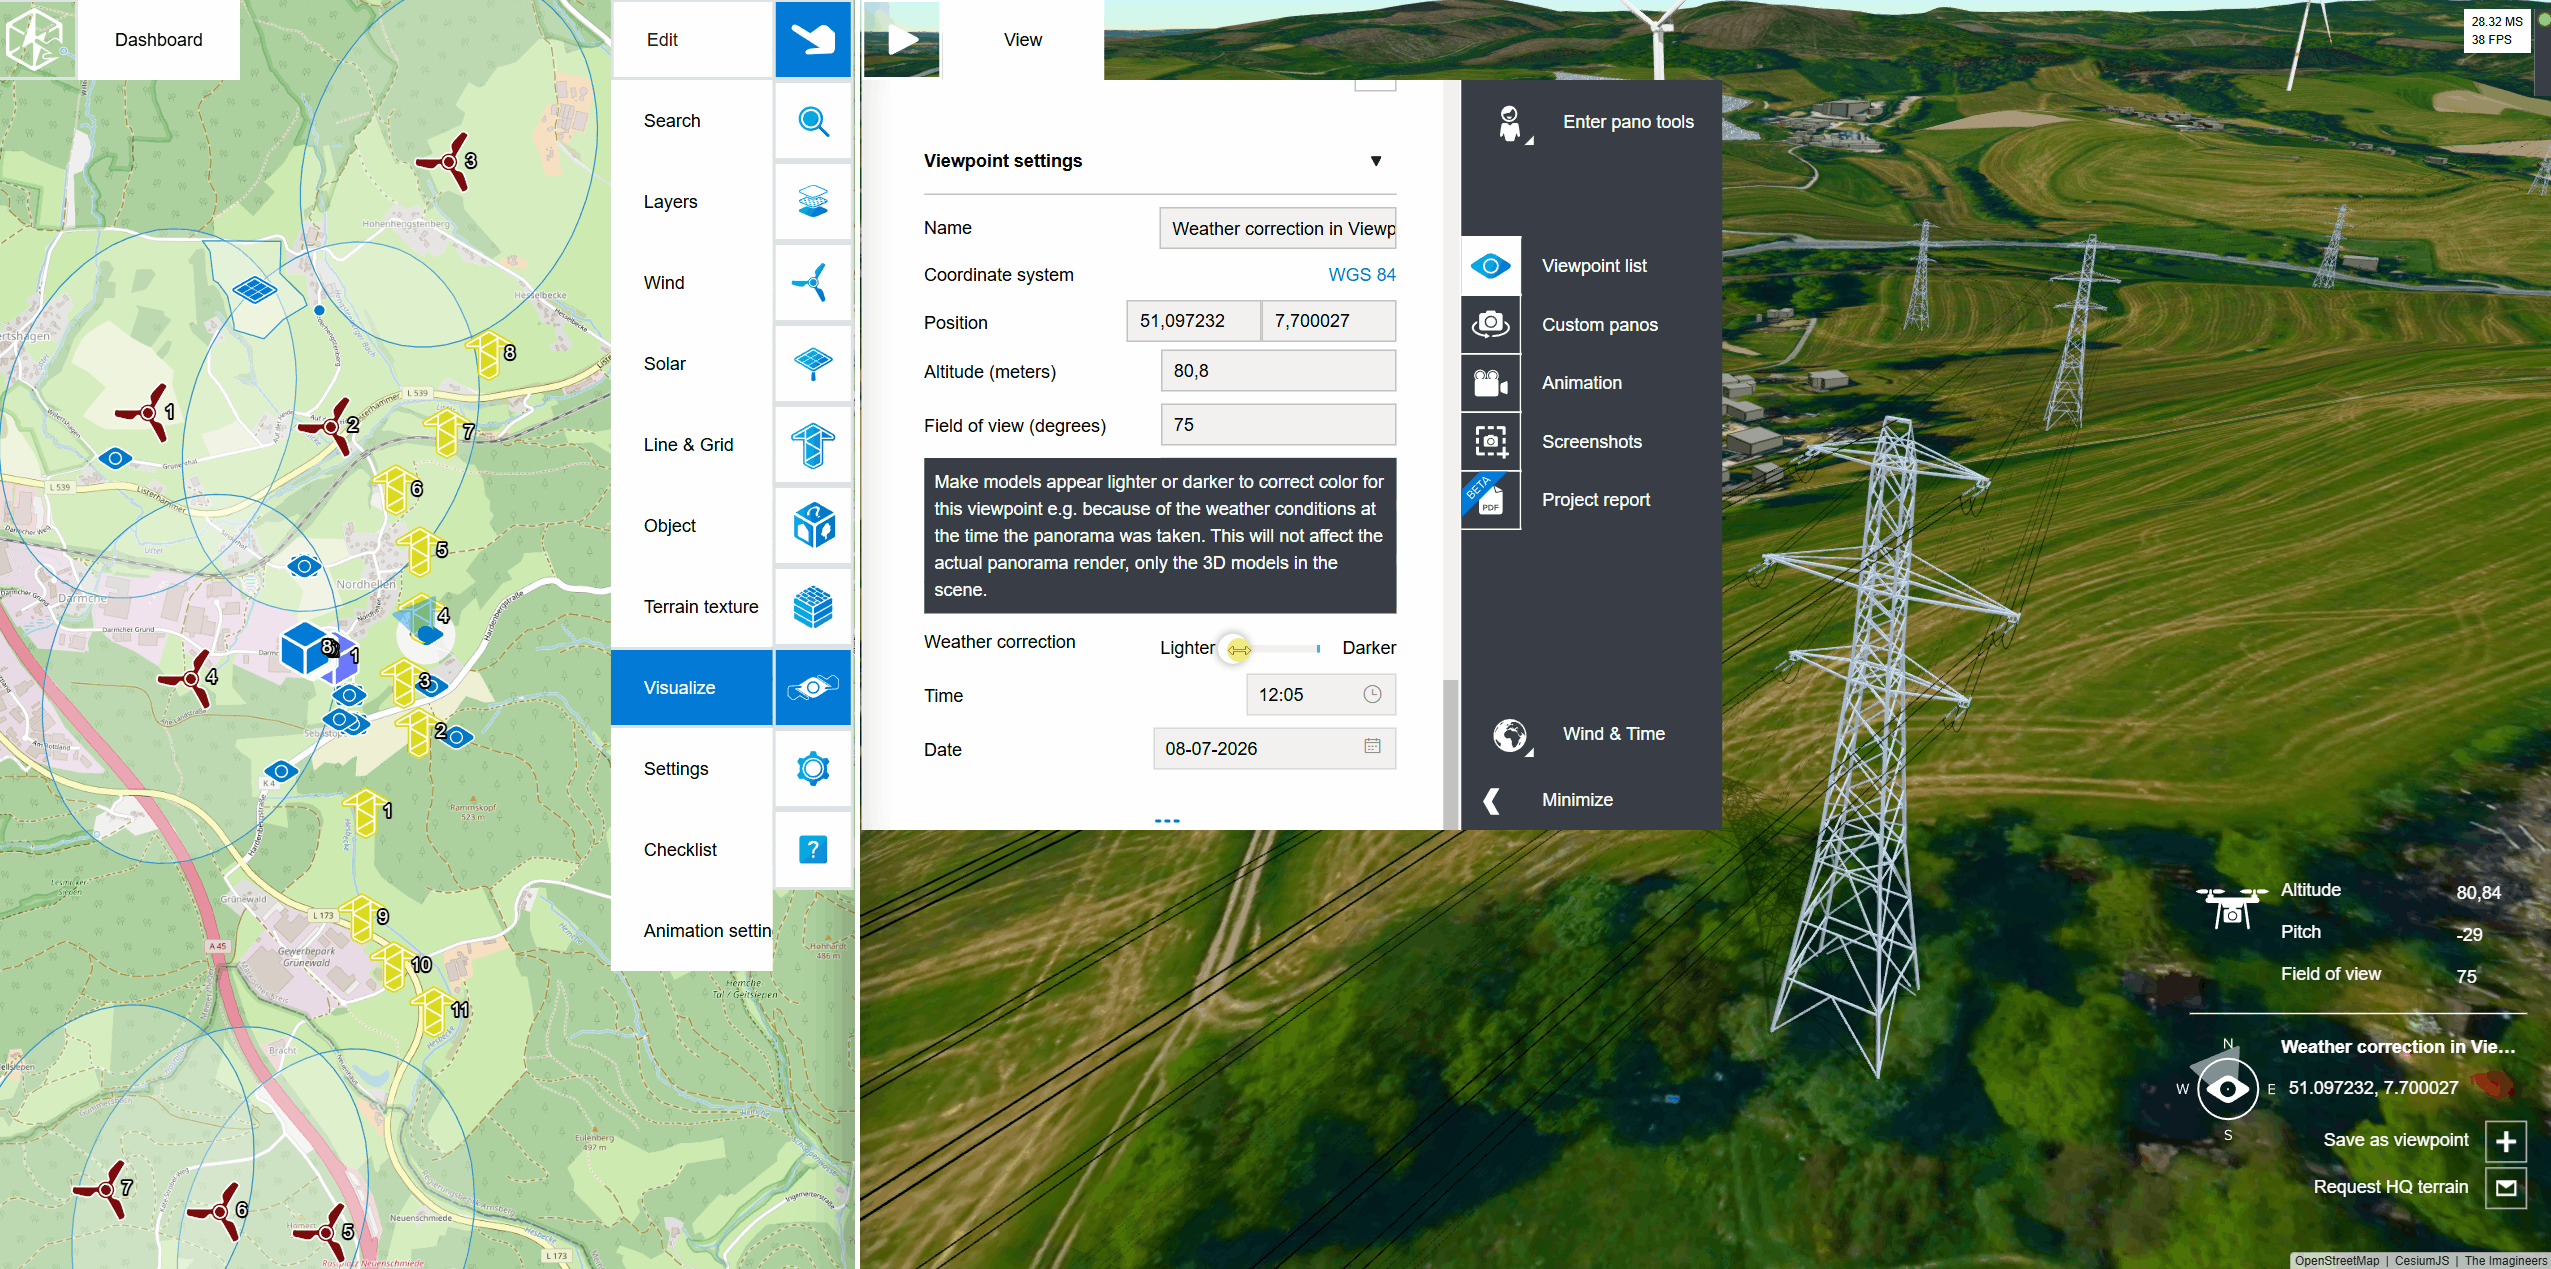
Task: Click the Enter pano tools person icon
Action: 1511,124
